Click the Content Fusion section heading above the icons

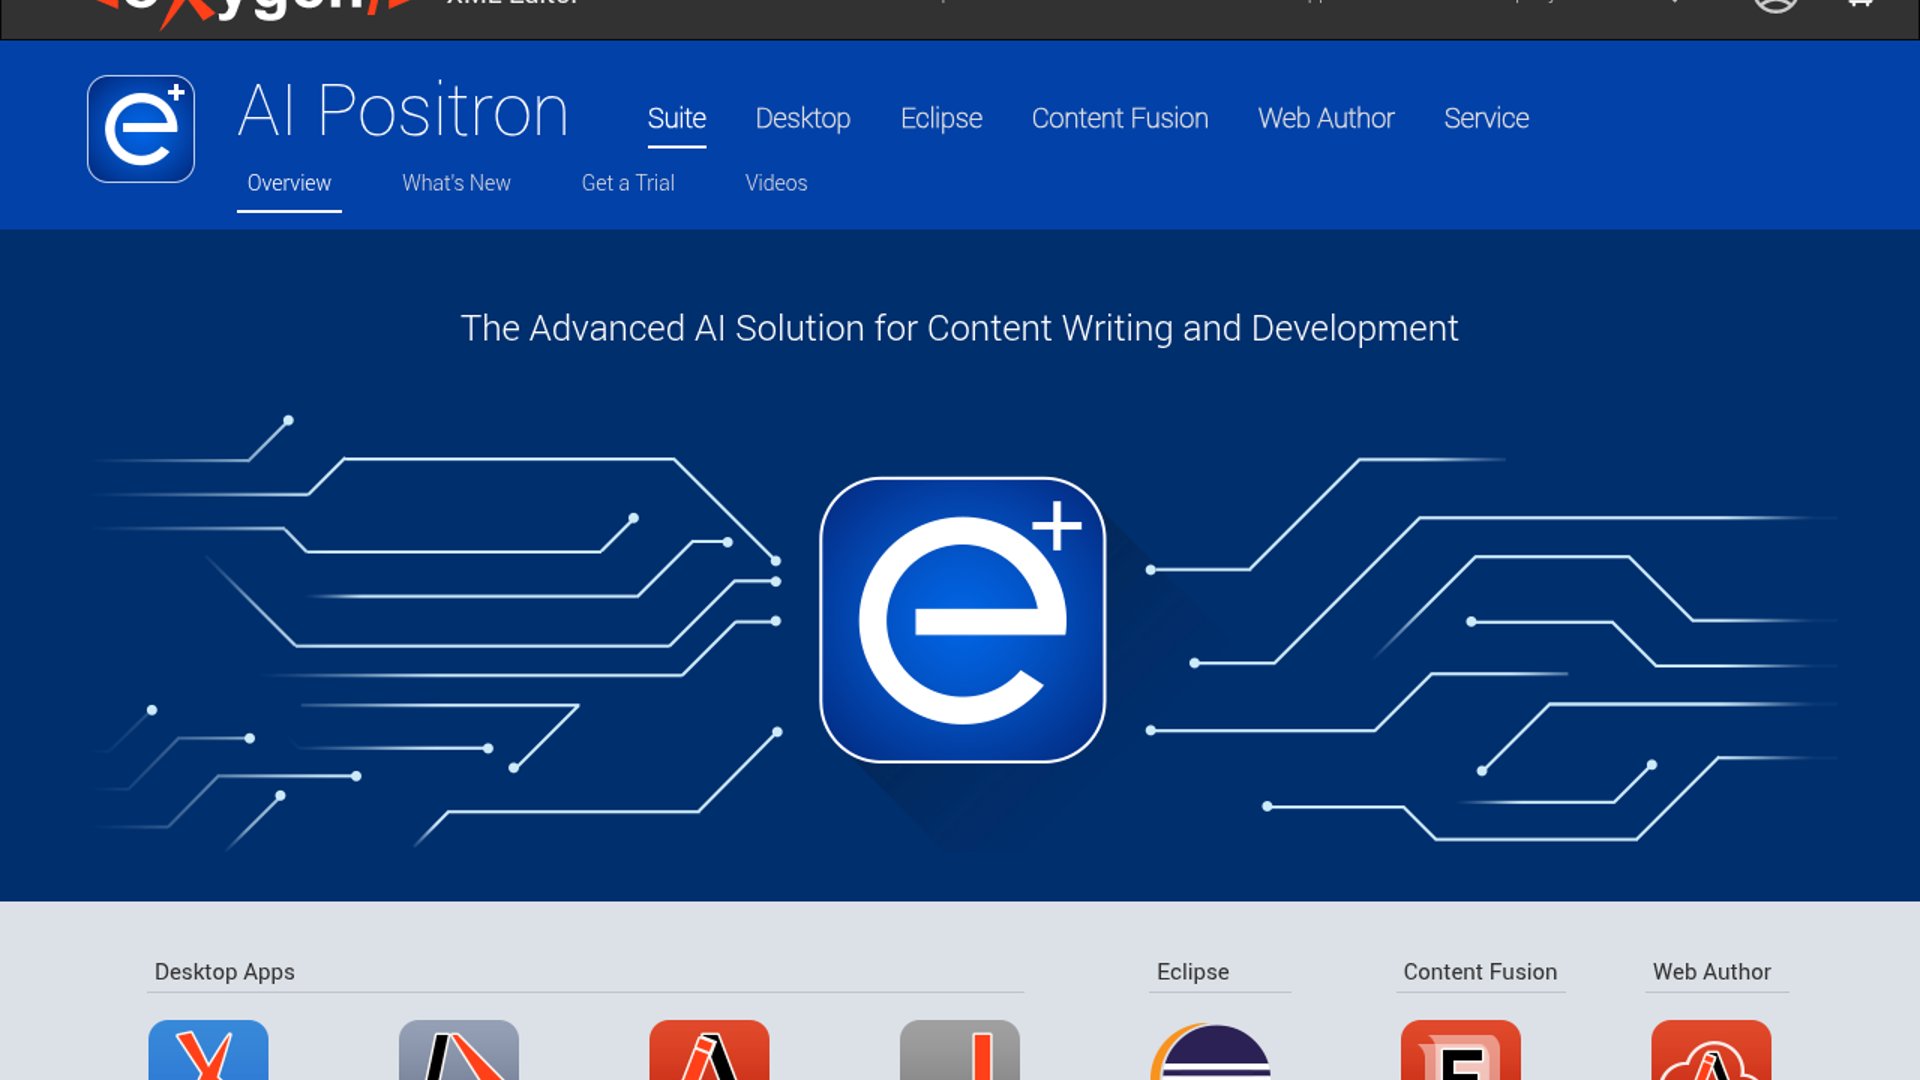(x=1480, y=972)
